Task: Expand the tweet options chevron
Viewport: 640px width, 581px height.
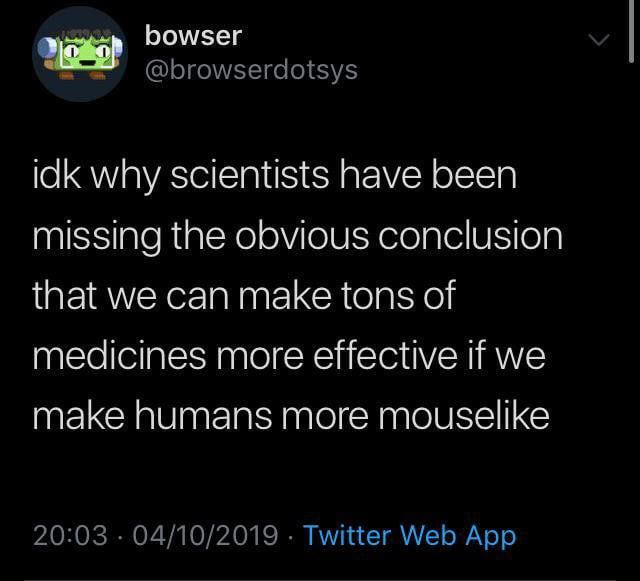Action: [x=599, y=40]
